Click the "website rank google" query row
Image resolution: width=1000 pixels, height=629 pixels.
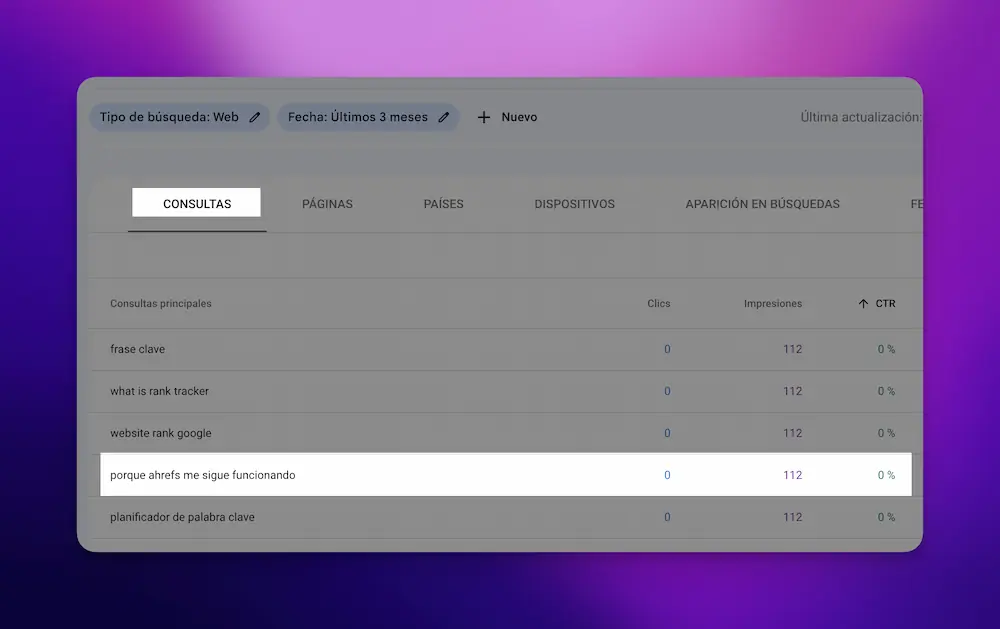[x=161, y=433]
